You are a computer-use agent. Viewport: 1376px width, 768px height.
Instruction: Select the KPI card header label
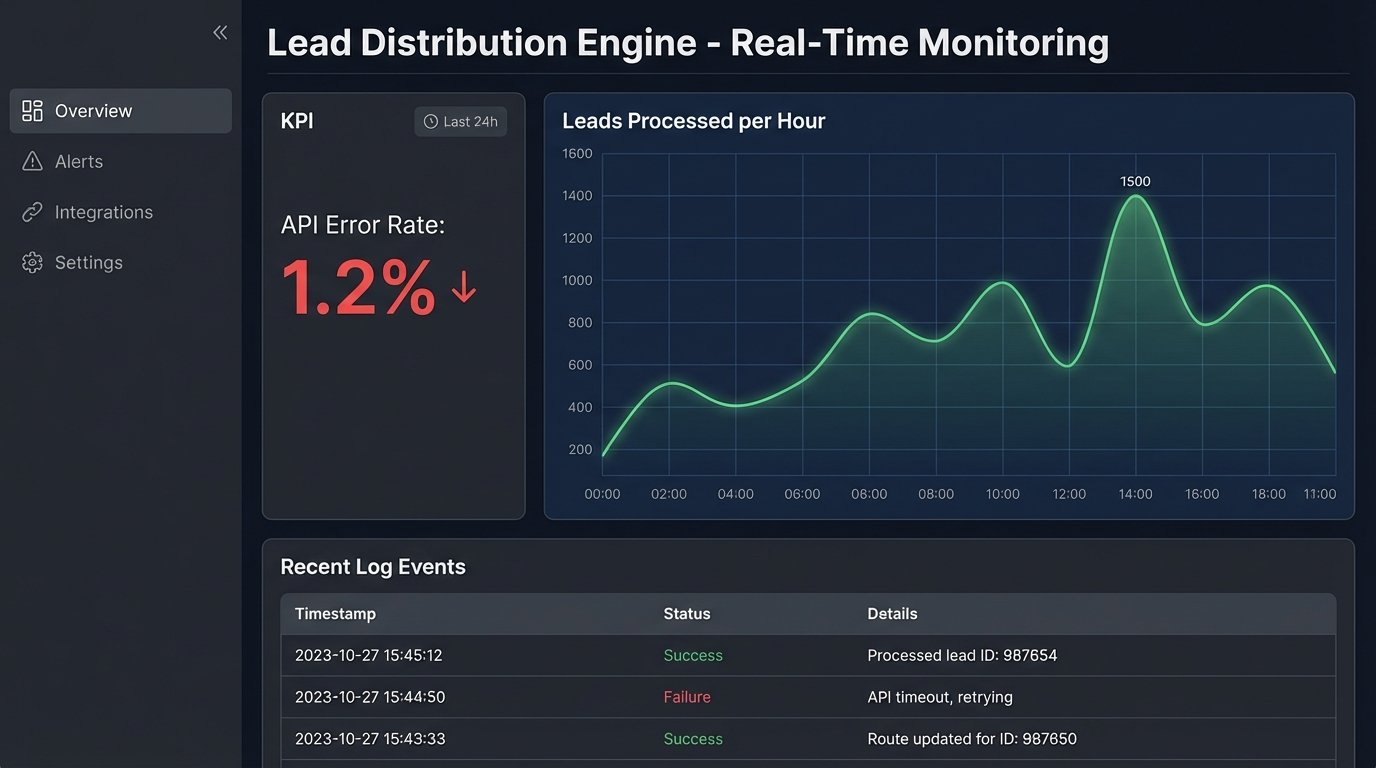point(296,121)
